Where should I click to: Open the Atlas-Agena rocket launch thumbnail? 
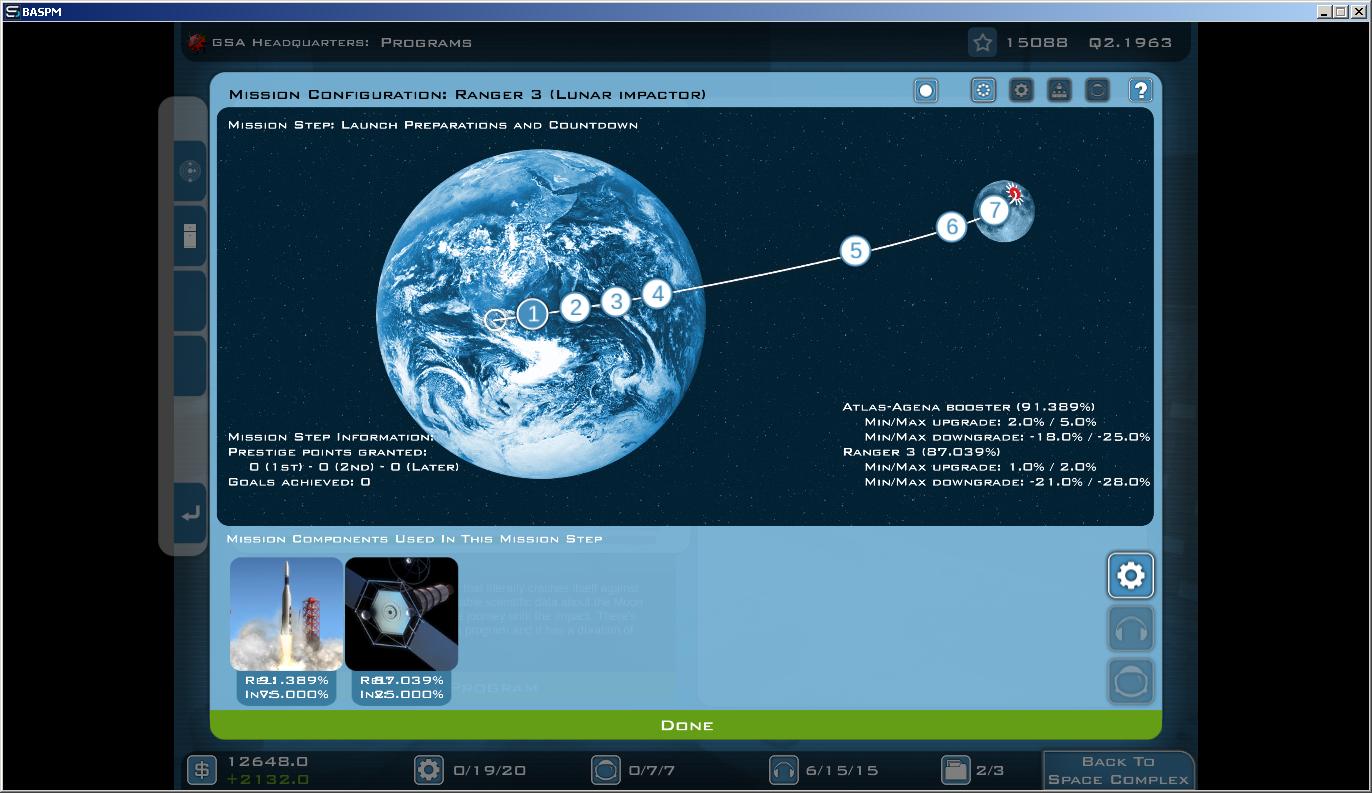[287, 614]
